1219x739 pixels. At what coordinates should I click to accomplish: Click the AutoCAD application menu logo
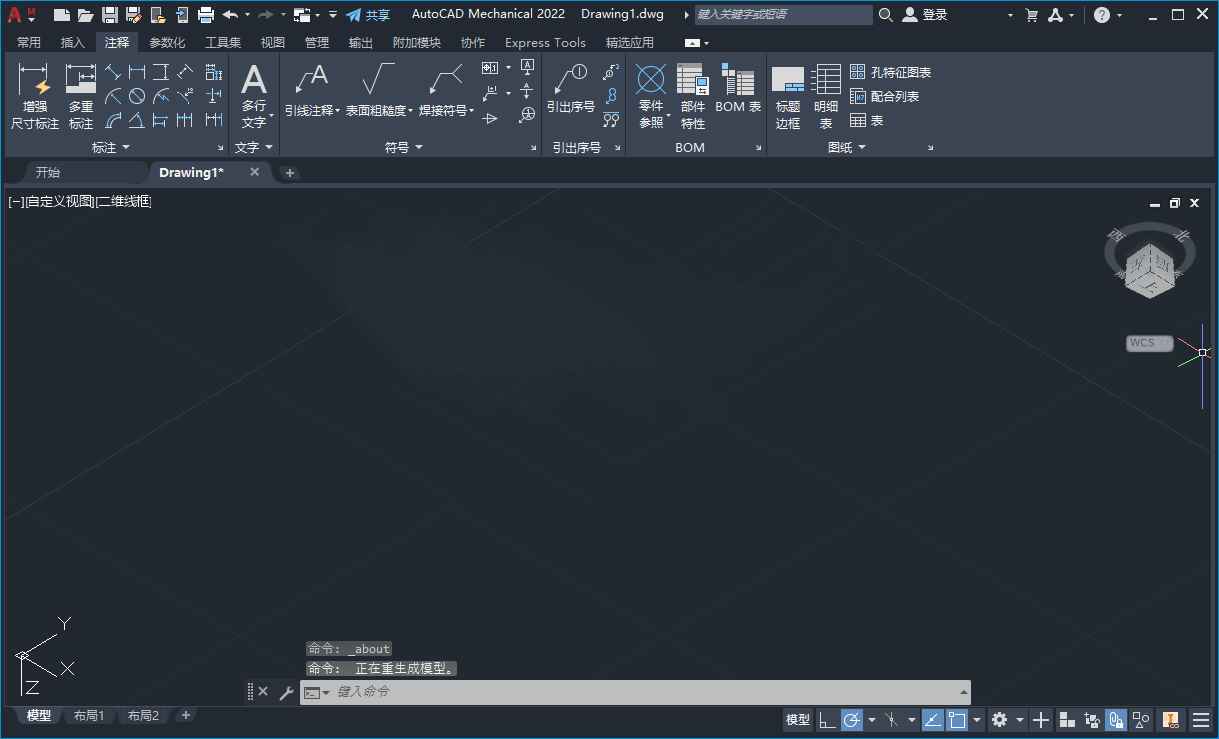[21, 15]
